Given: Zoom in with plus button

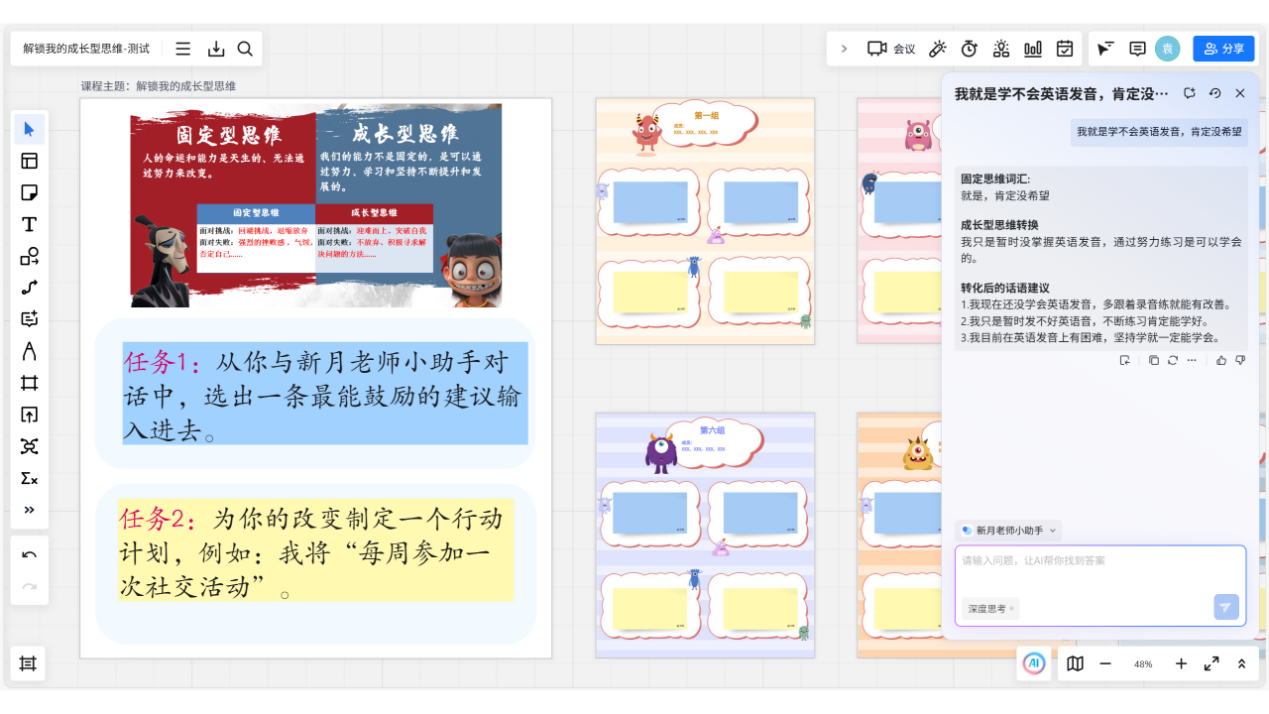Looking at the screenshot, I should pyautogui.click(x=1181, y=663).
